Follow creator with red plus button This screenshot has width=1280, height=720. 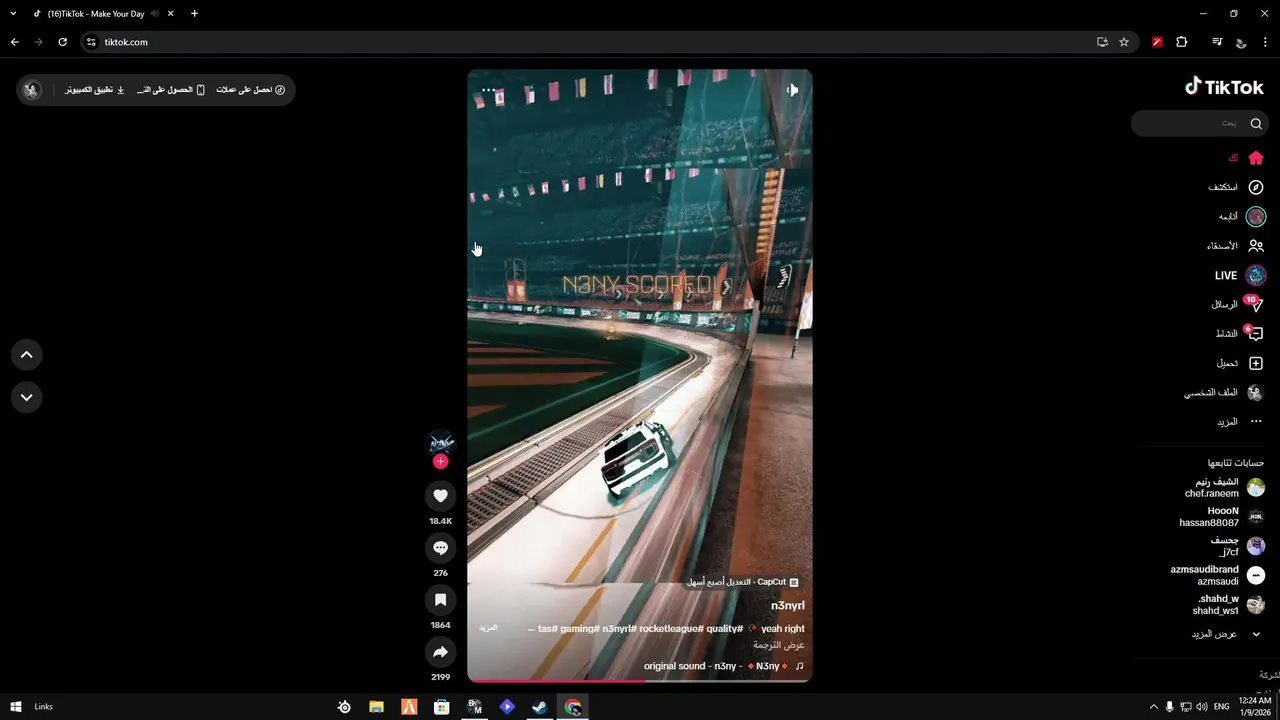[440, 461]
